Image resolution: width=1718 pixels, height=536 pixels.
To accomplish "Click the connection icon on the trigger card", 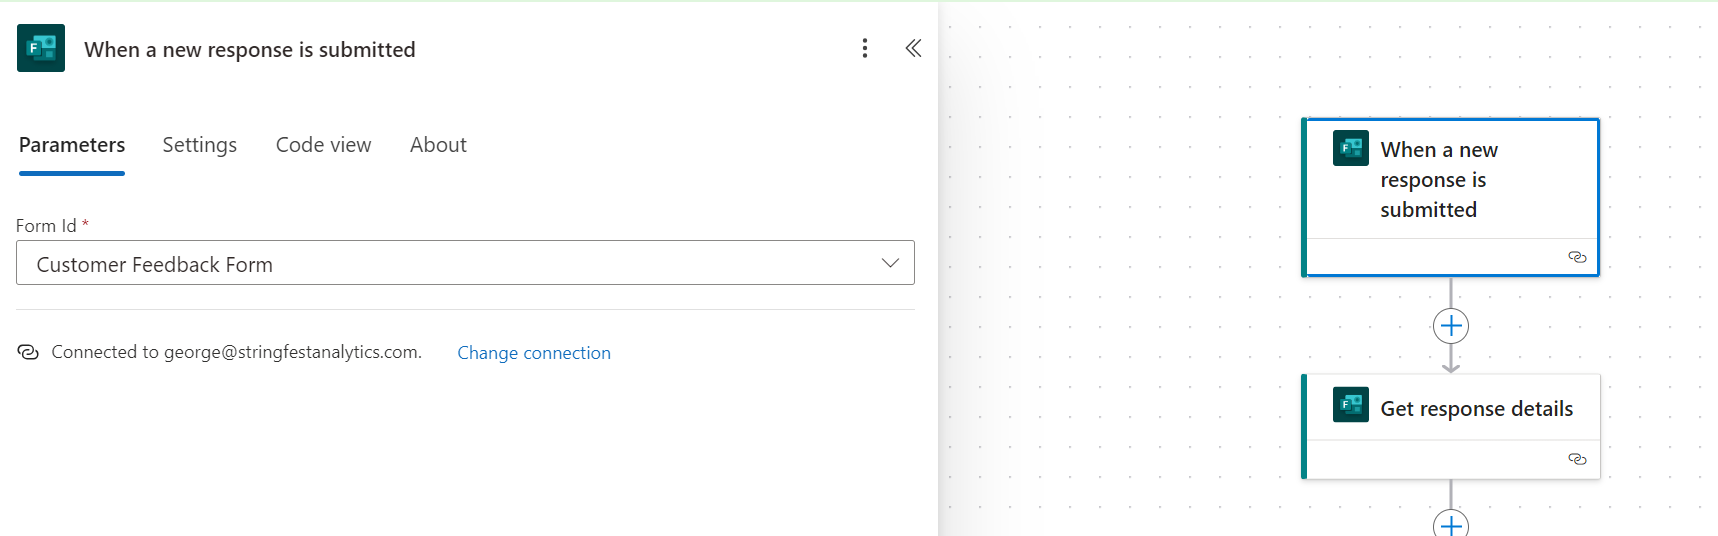I will click(x=1577, y=257).
